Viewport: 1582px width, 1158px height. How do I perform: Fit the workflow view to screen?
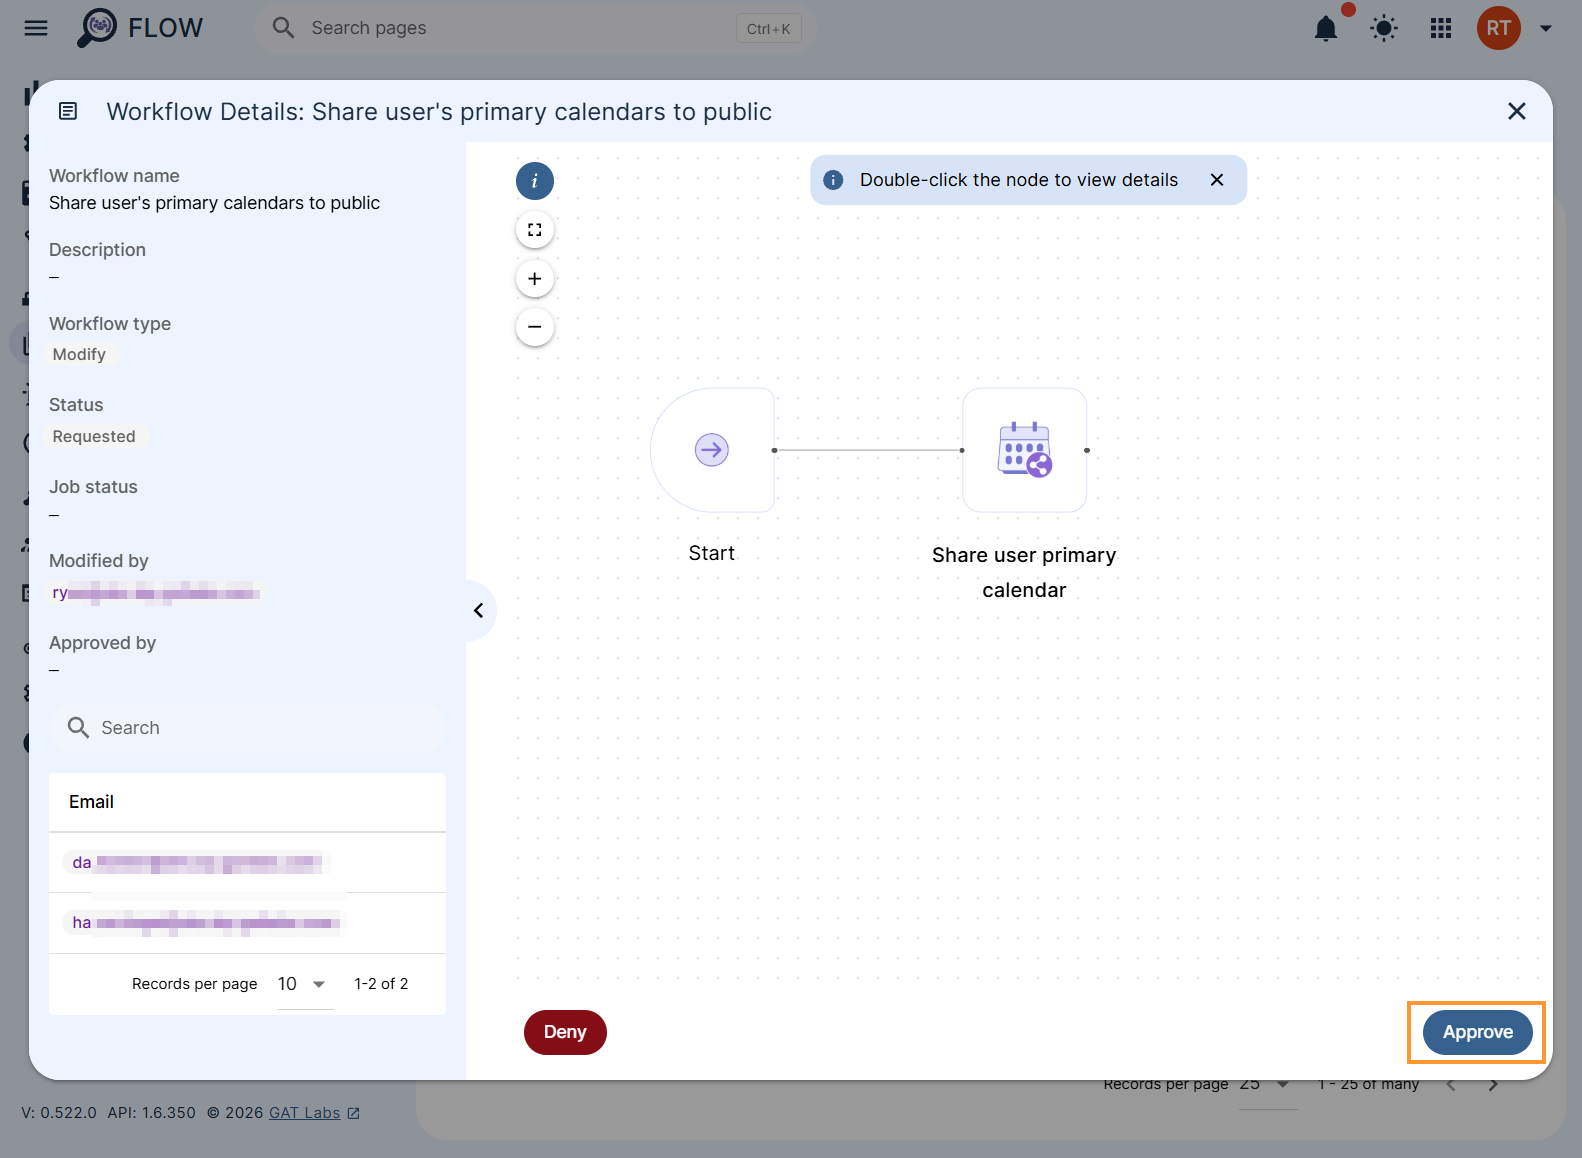(535, 230)
